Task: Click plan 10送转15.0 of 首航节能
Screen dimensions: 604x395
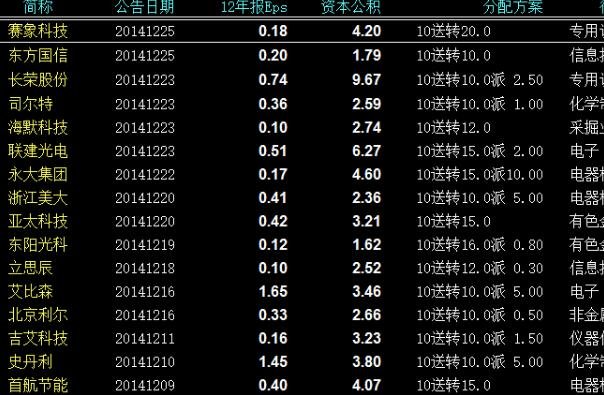Action: [454, 385]
